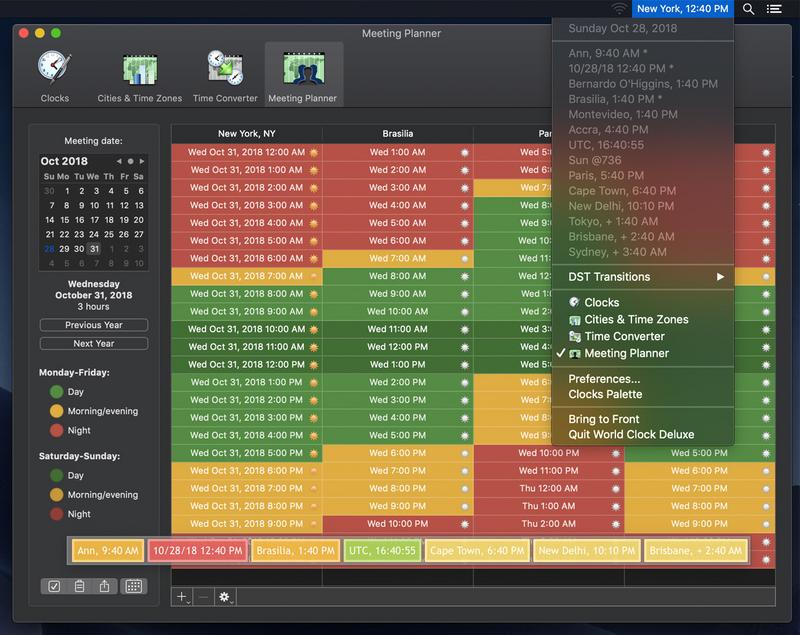
Task: Click the Previous Year button
Action: point(94,325)
